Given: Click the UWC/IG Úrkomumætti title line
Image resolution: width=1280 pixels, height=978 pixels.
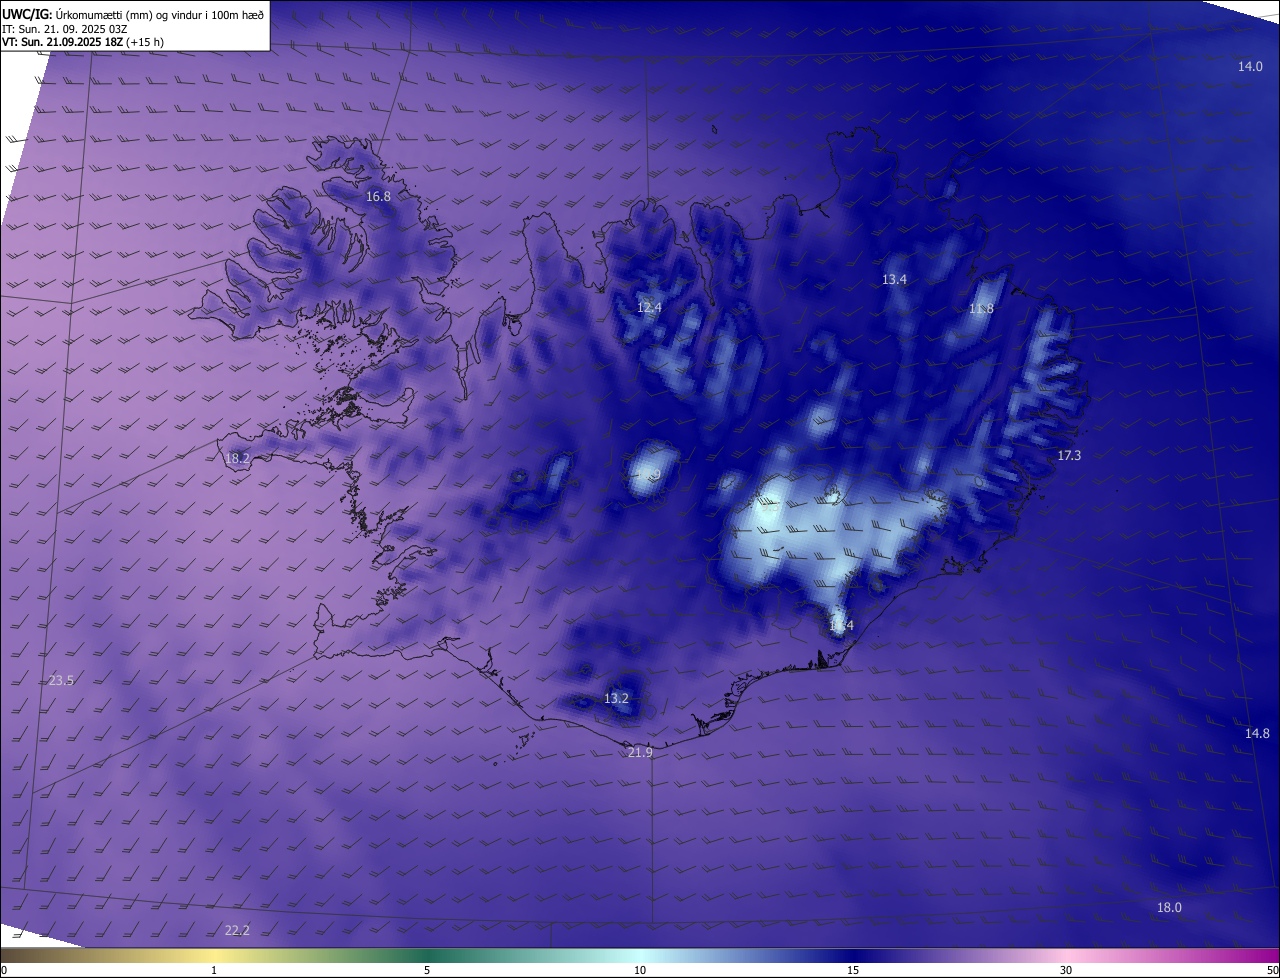Looking at the screenshot, I should coord(132,13).
